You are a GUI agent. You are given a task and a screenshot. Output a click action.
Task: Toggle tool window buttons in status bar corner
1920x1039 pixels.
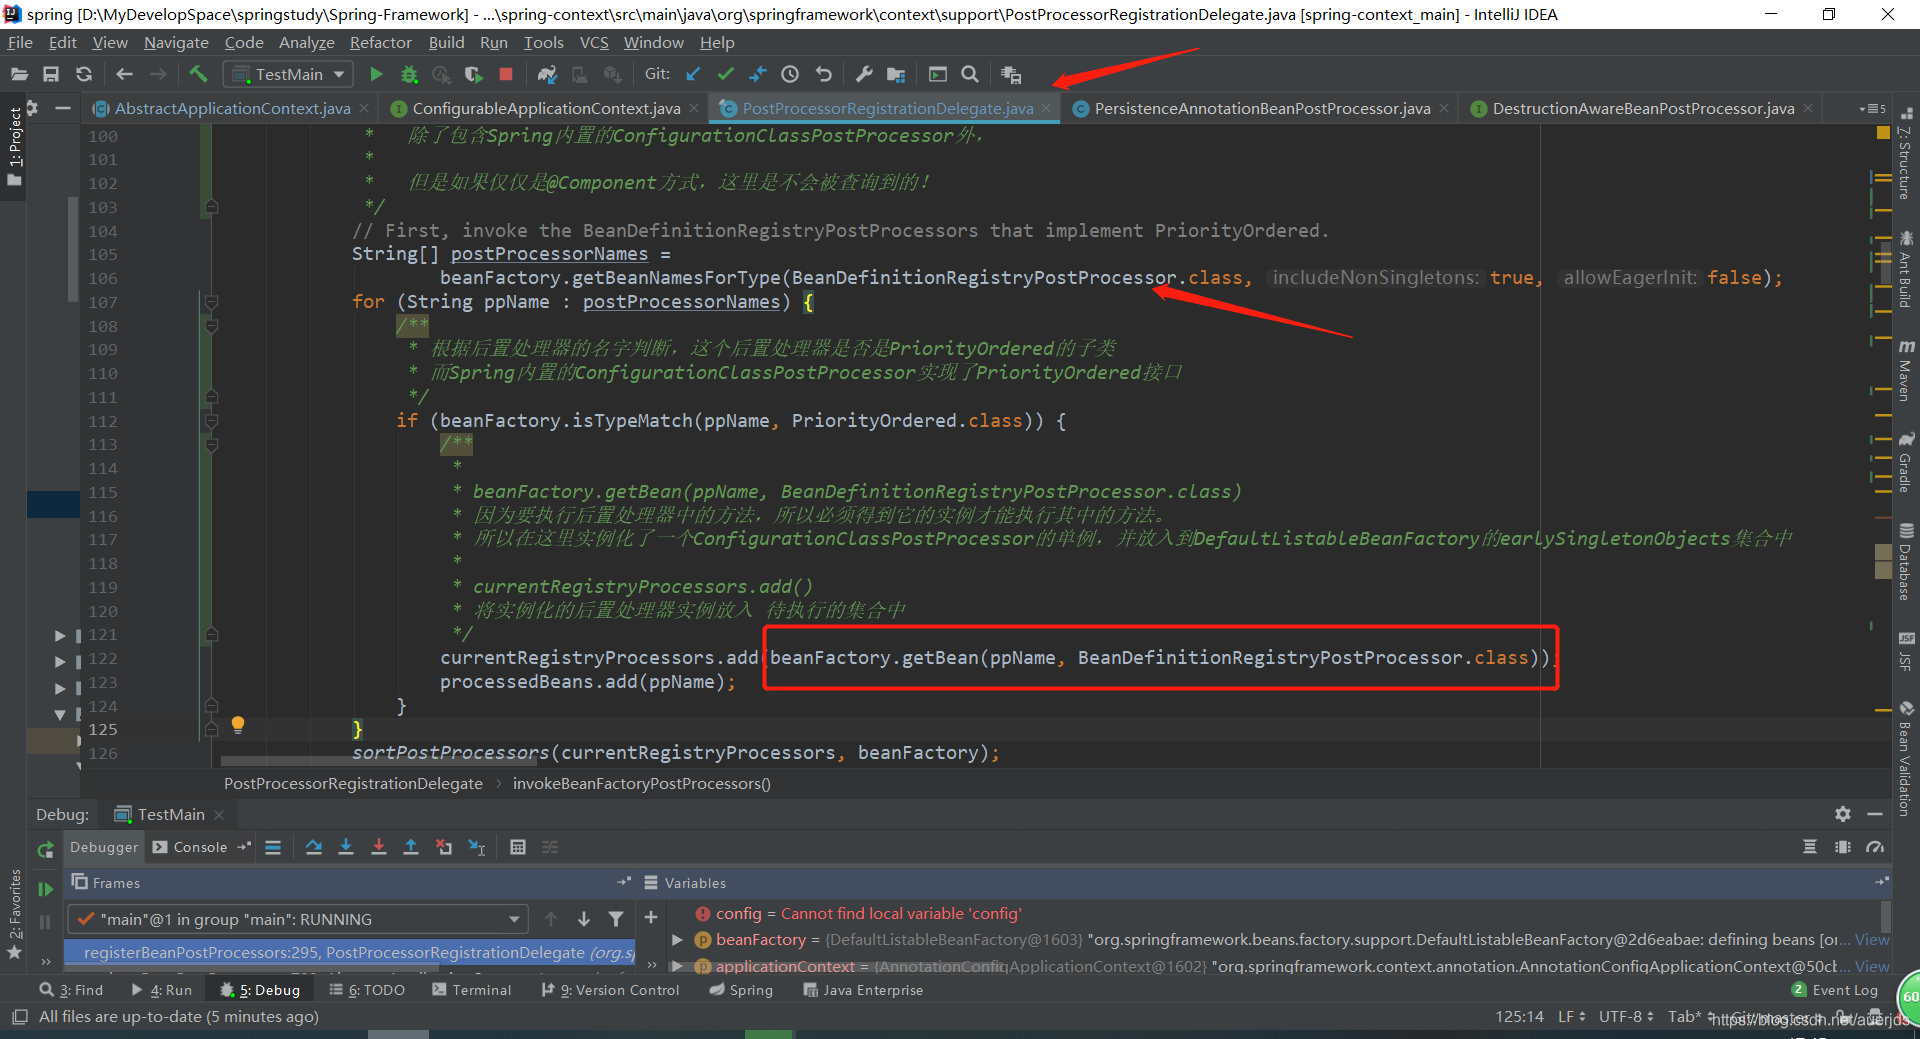19,1017
